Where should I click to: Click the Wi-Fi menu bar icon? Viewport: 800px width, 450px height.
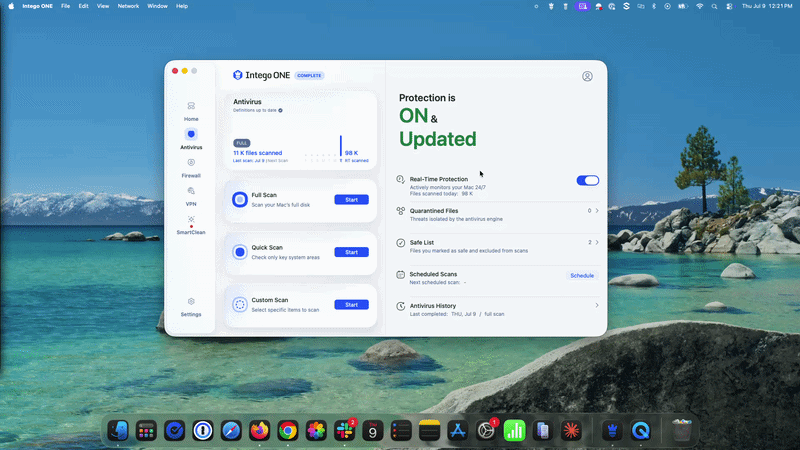click(x=699, y=6)
